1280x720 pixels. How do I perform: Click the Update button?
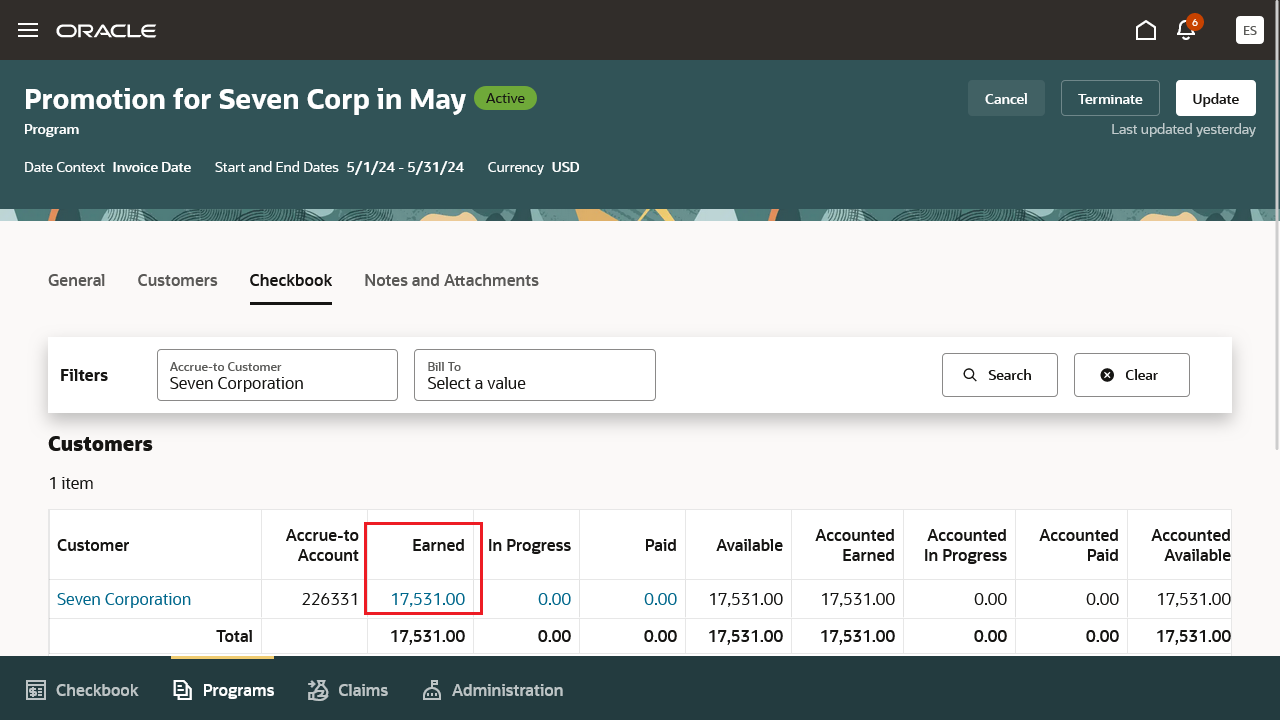coord(1216,98)
